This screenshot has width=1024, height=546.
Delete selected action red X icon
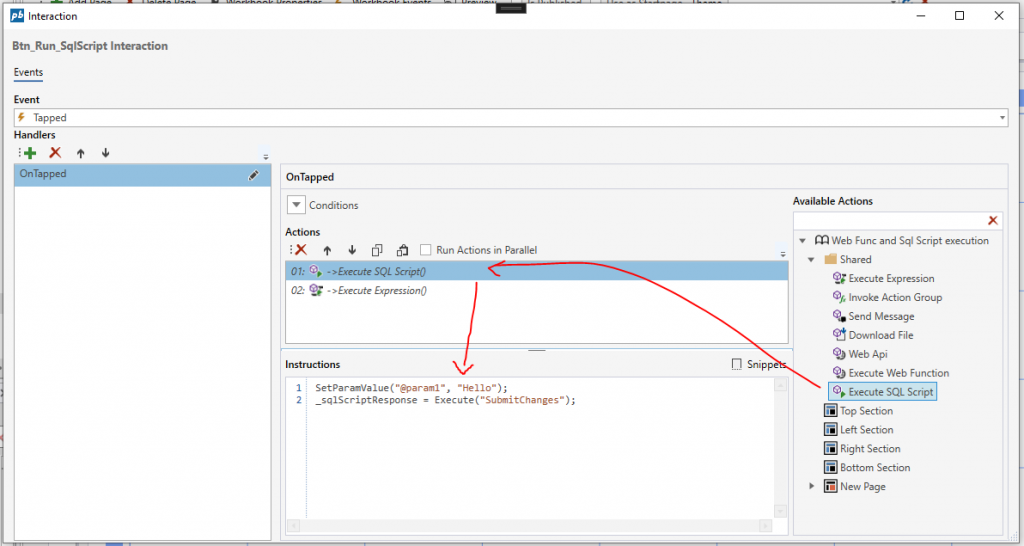[x=301, y=250]
